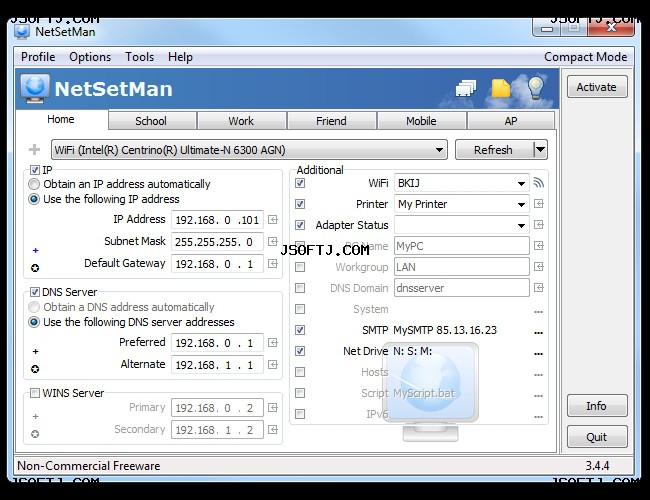The height and width of the screenshot is (500, 650).
Task: Expand the Refresh button dropdown arrow
Action: click(540, 149)
